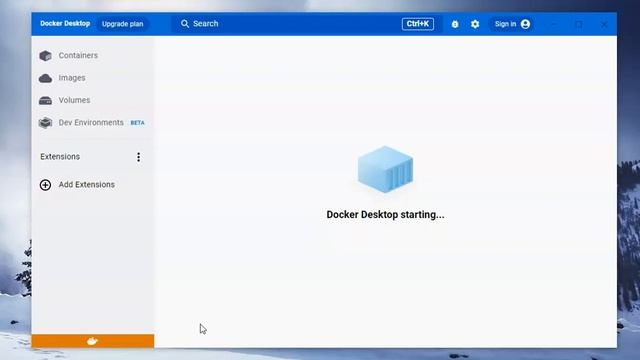Click the Sign in button
Screen dimensions: 640x360
tap(512, 24)
